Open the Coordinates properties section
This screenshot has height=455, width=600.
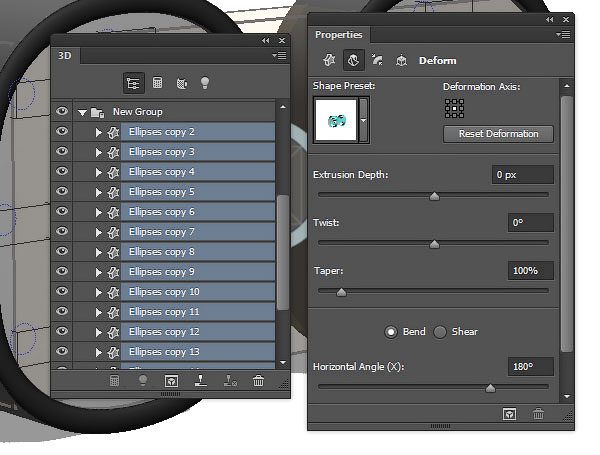coord(401,60)
